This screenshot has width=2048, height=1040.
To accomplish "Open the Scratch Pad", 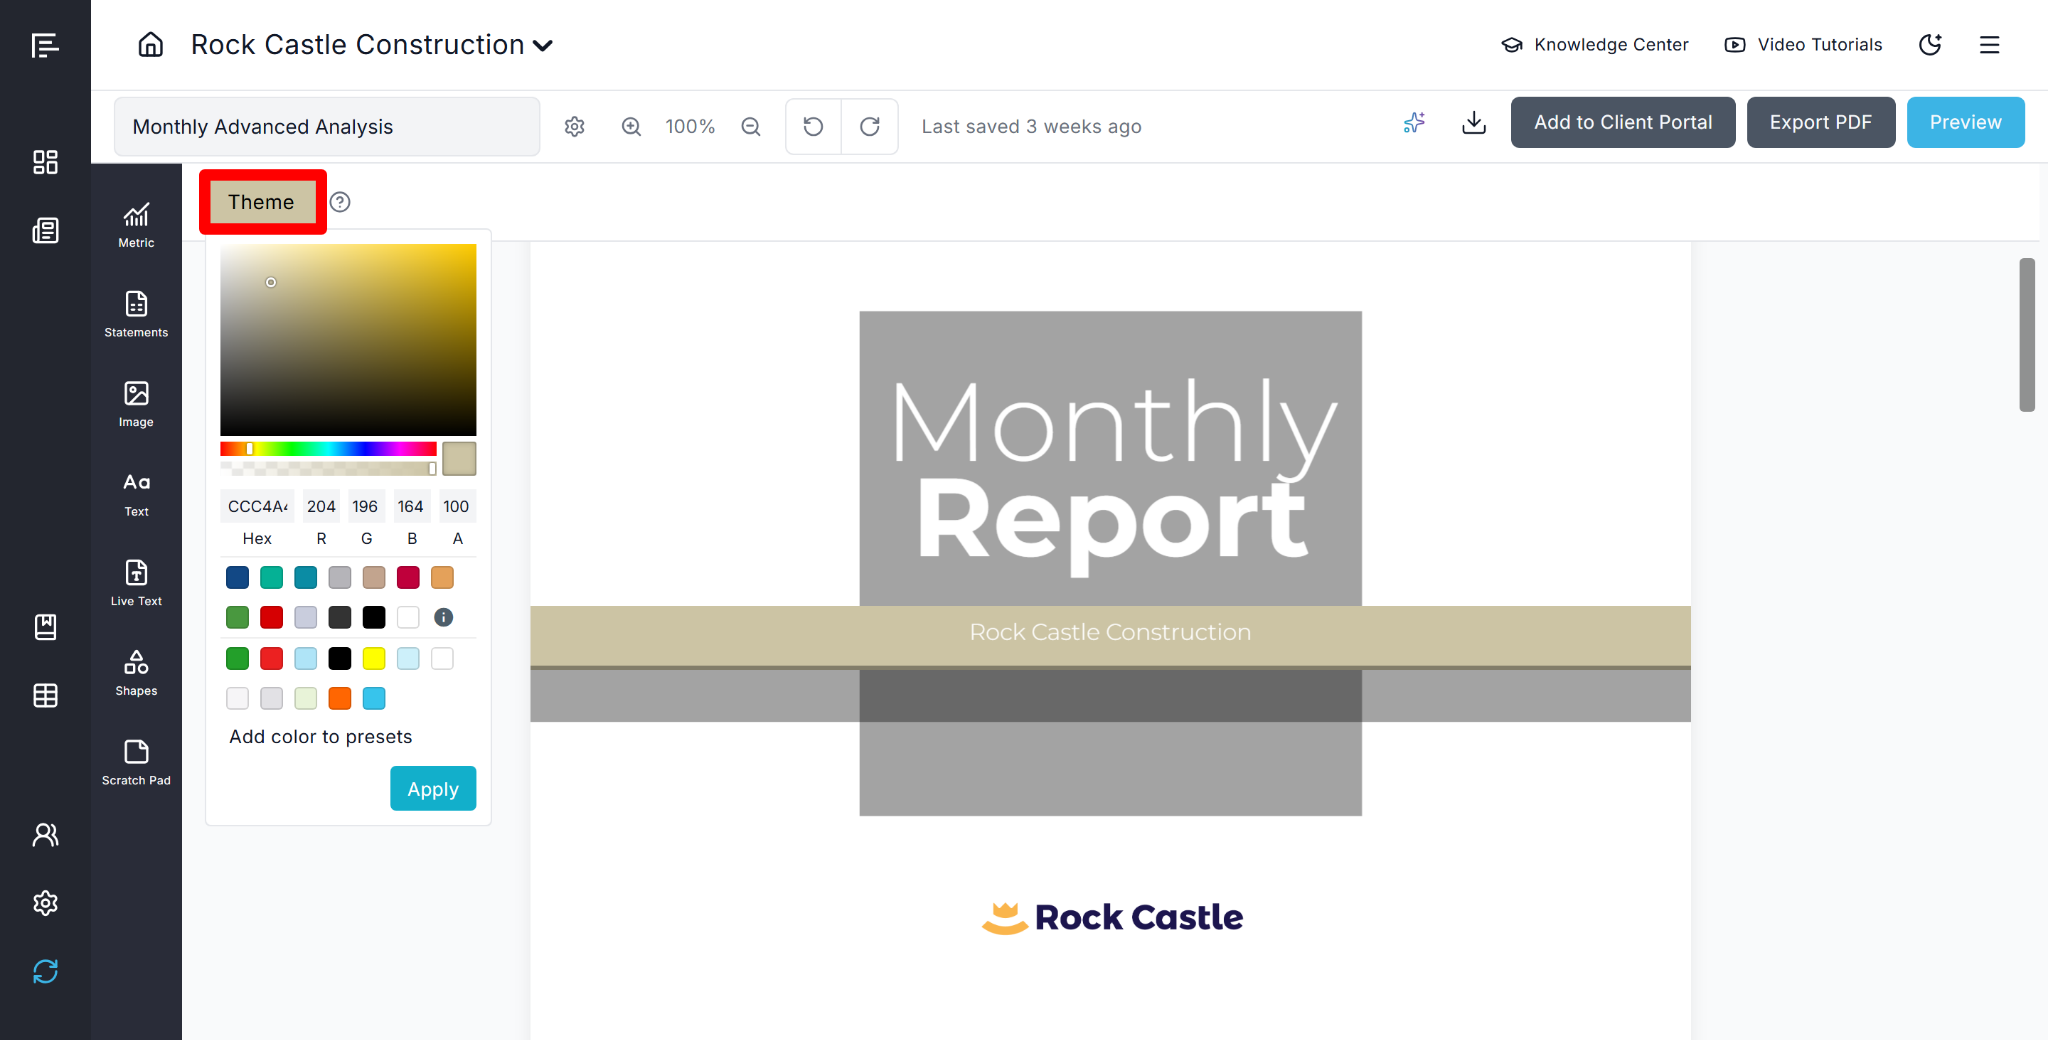I will click(x=136, y=763).
